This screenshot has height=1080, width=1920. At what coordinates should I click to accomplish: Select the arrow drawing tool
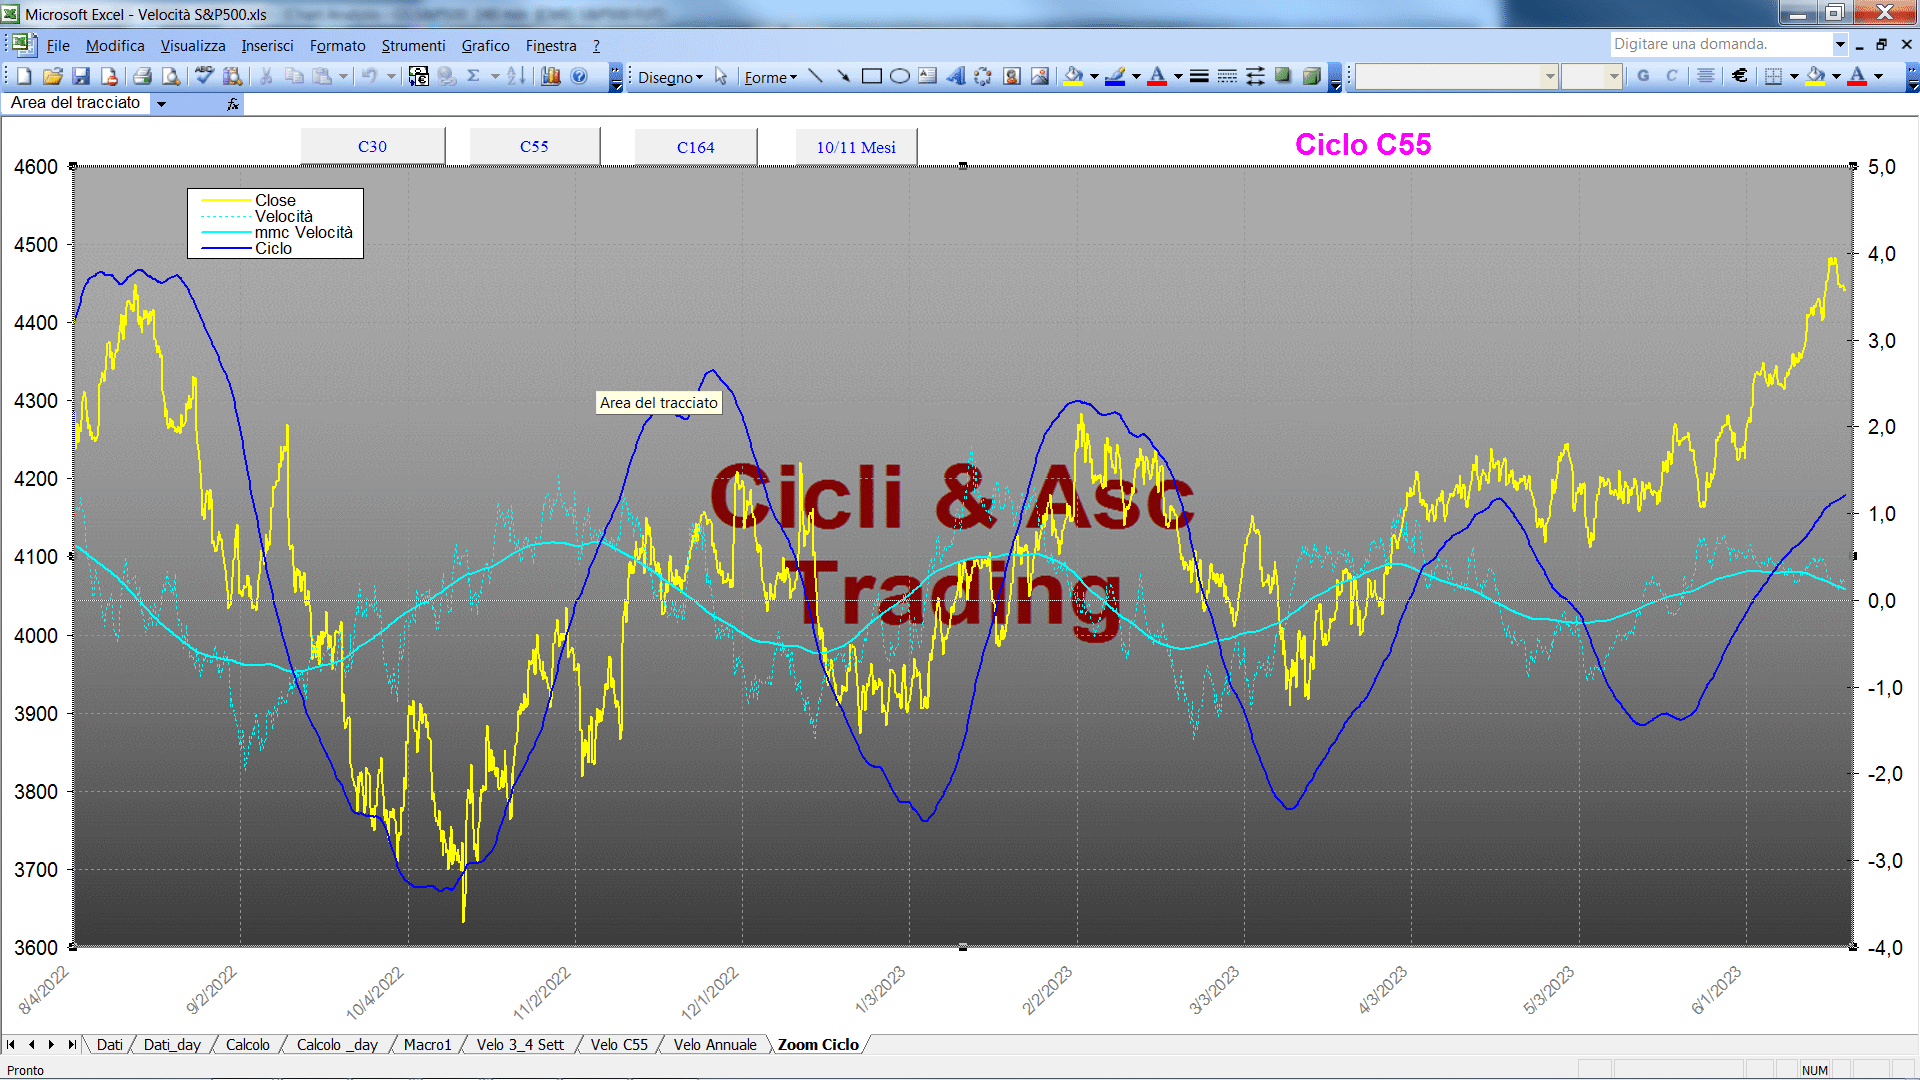pos(843,76)
